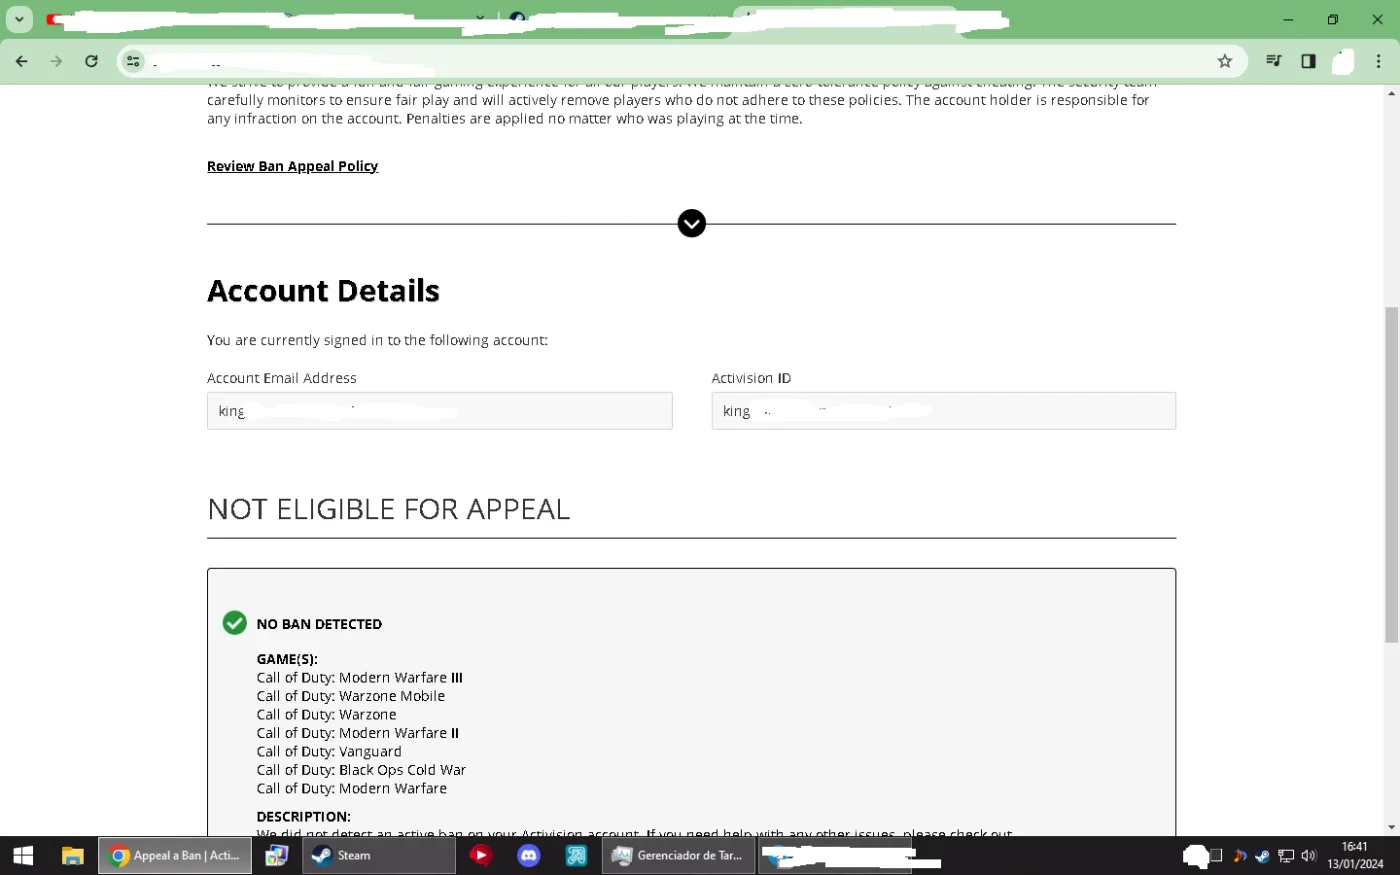Open the teal taskbar app after Discord
This screenshot has height=875, width=1400.
click(576, 856)
